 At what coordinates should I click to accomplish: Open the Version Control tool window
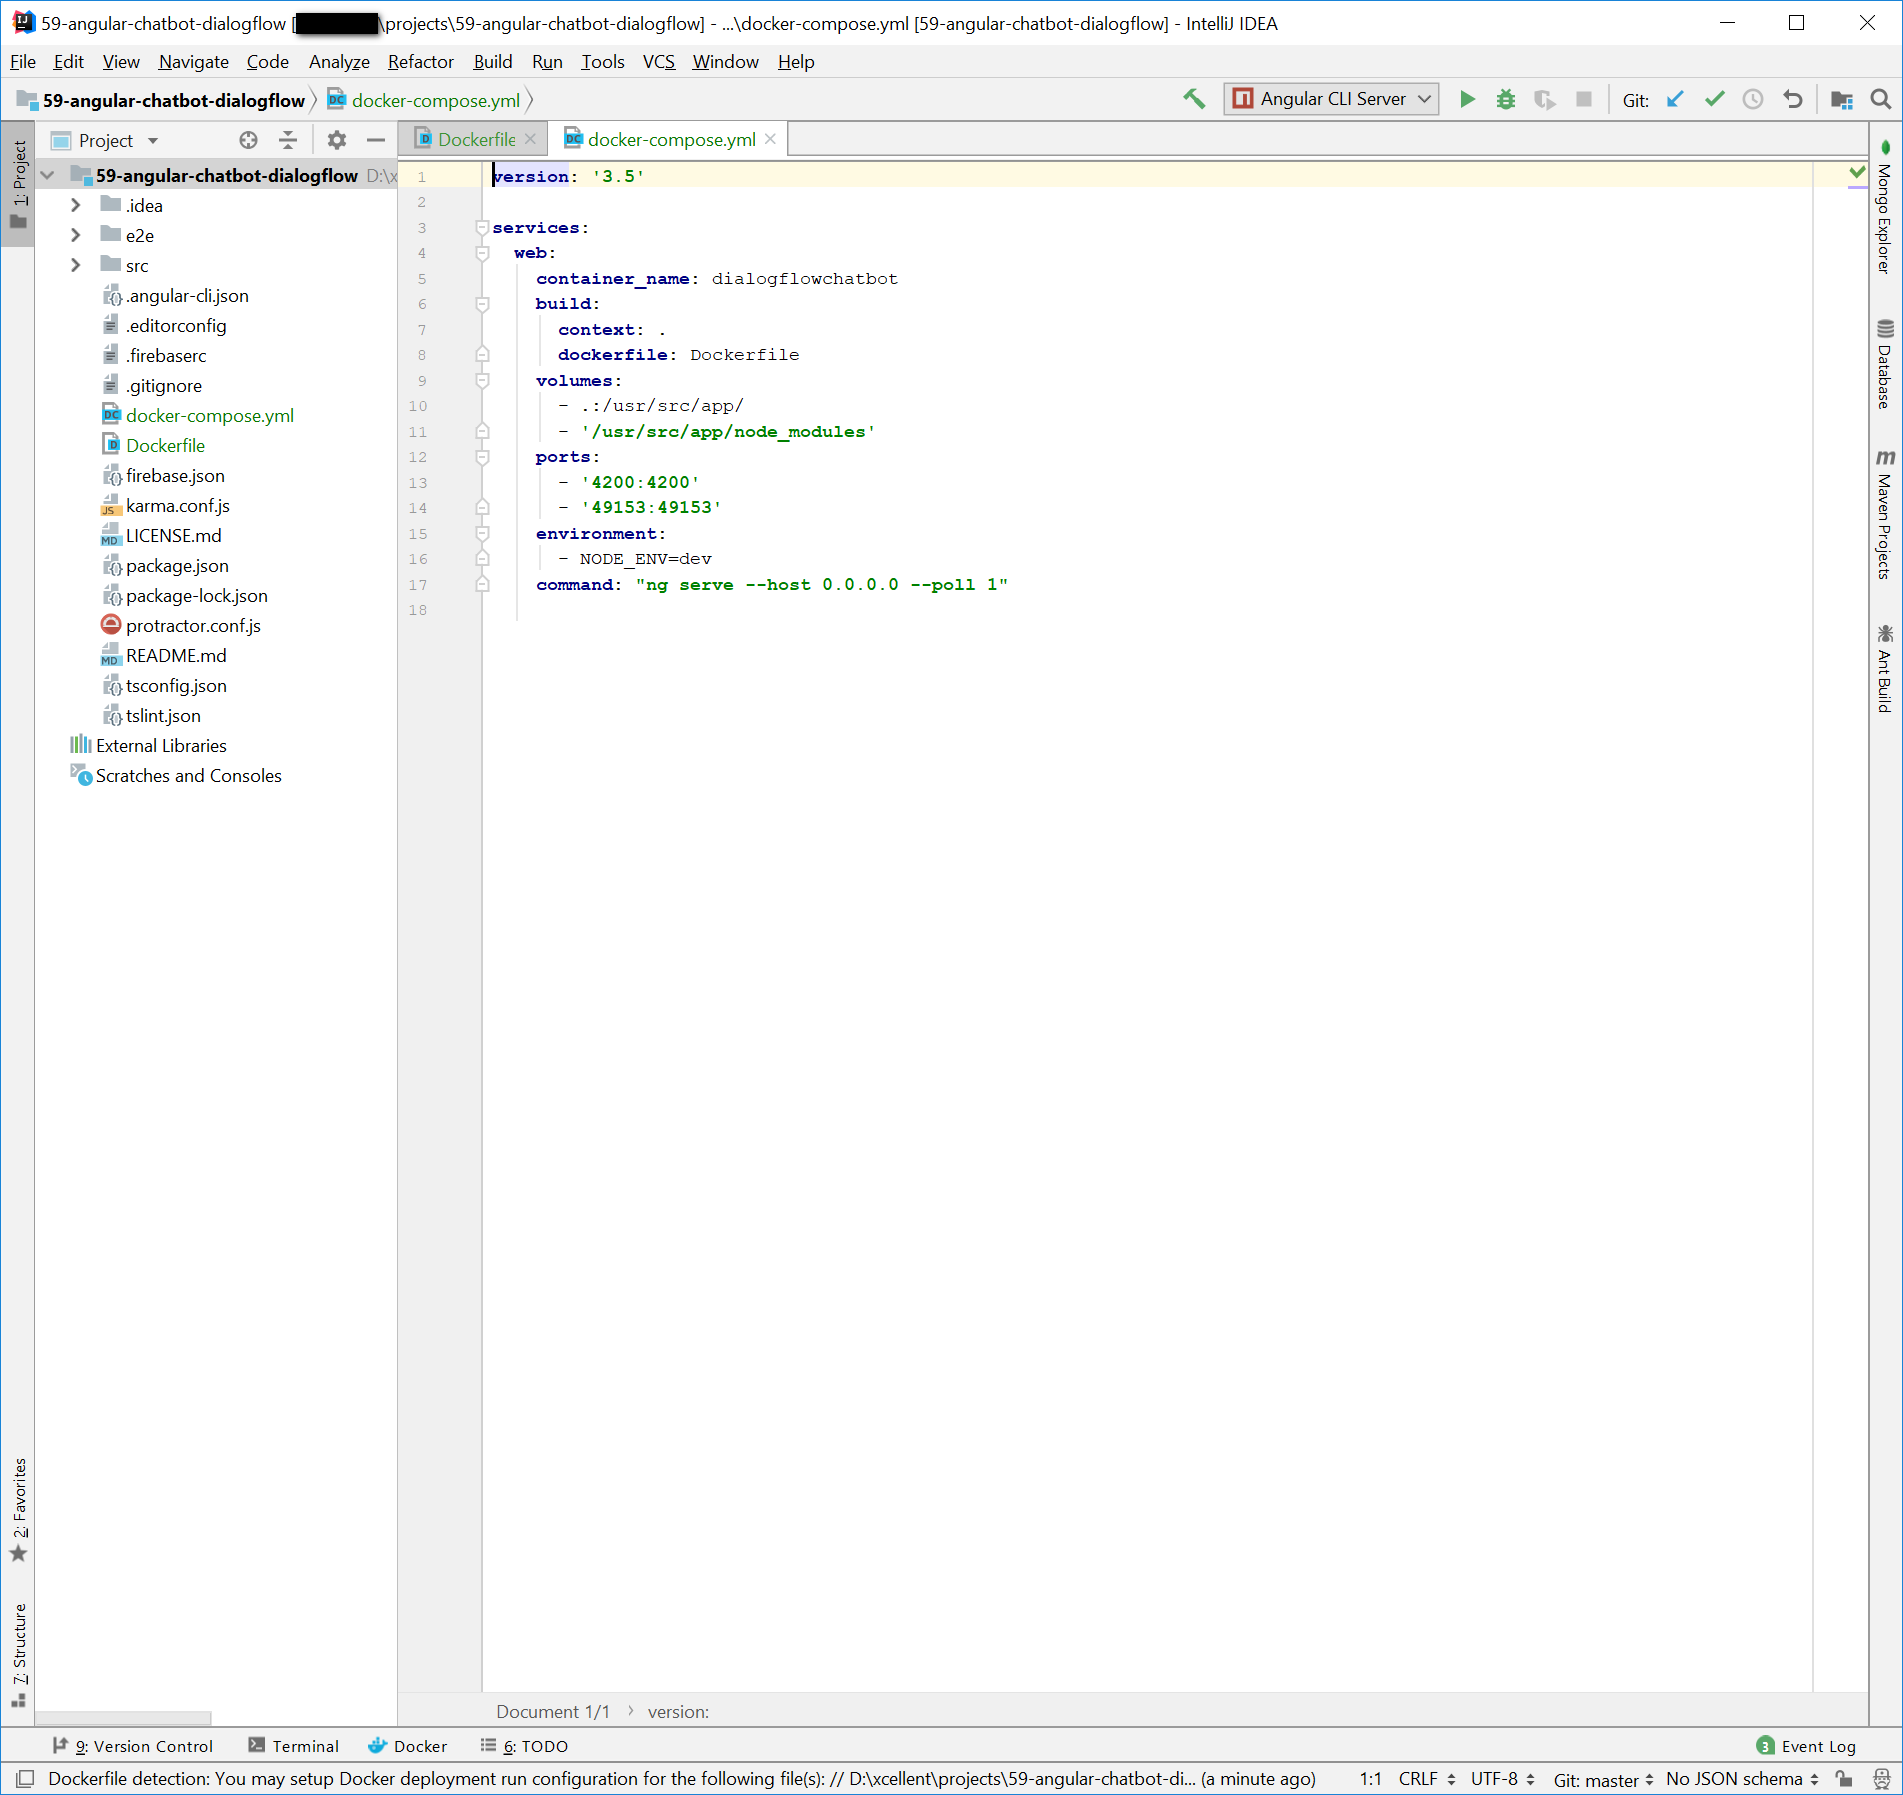point(133,1746)
